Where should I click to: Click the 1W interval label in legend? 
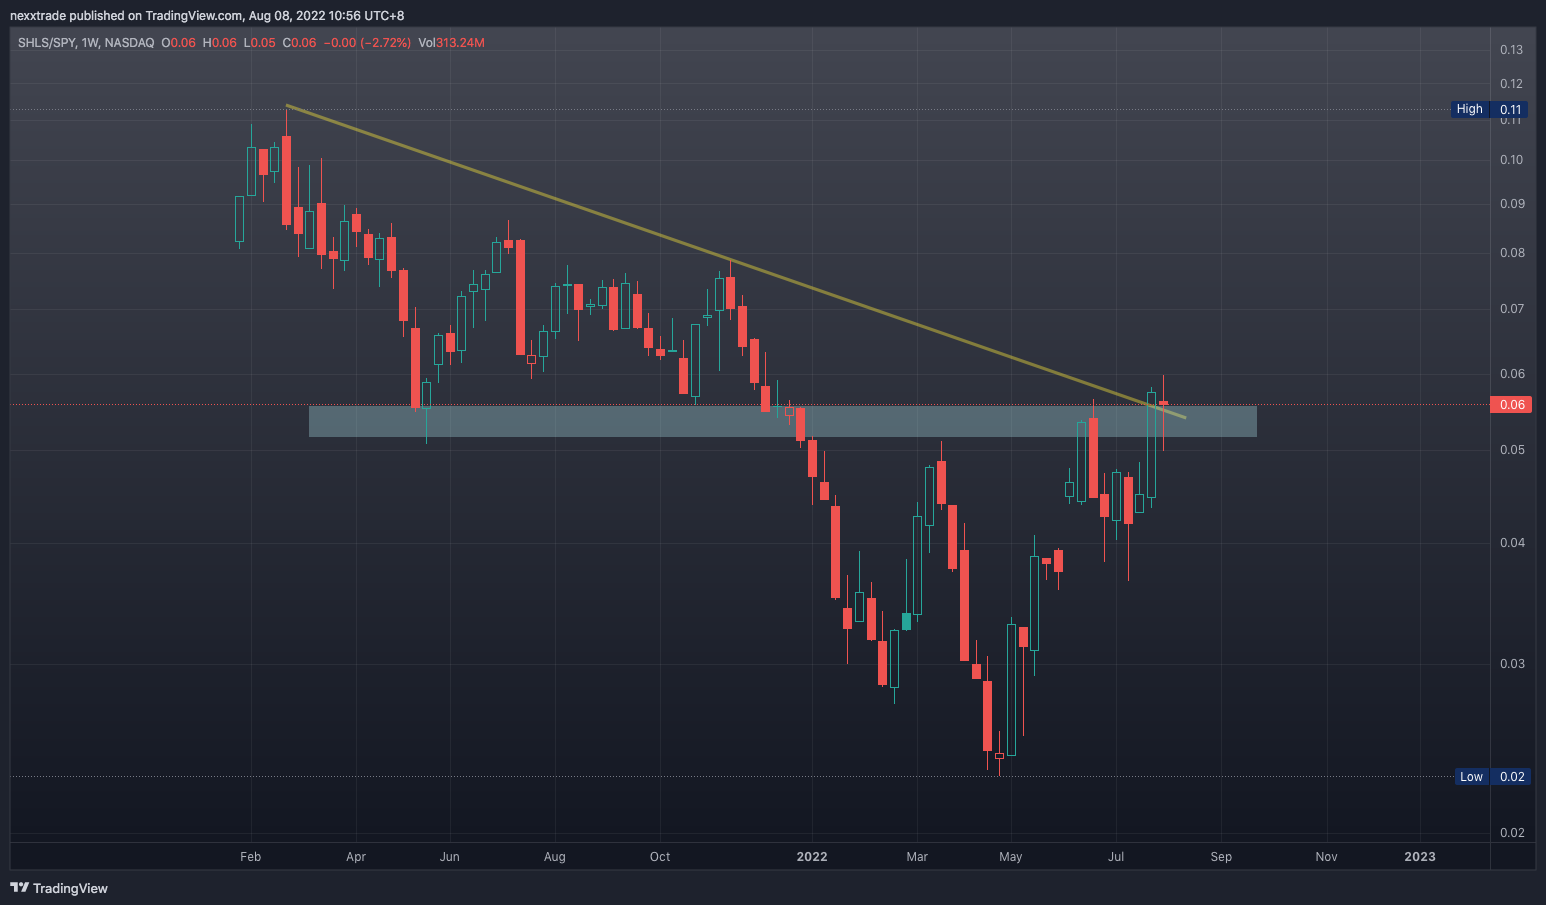pos(89,43)
